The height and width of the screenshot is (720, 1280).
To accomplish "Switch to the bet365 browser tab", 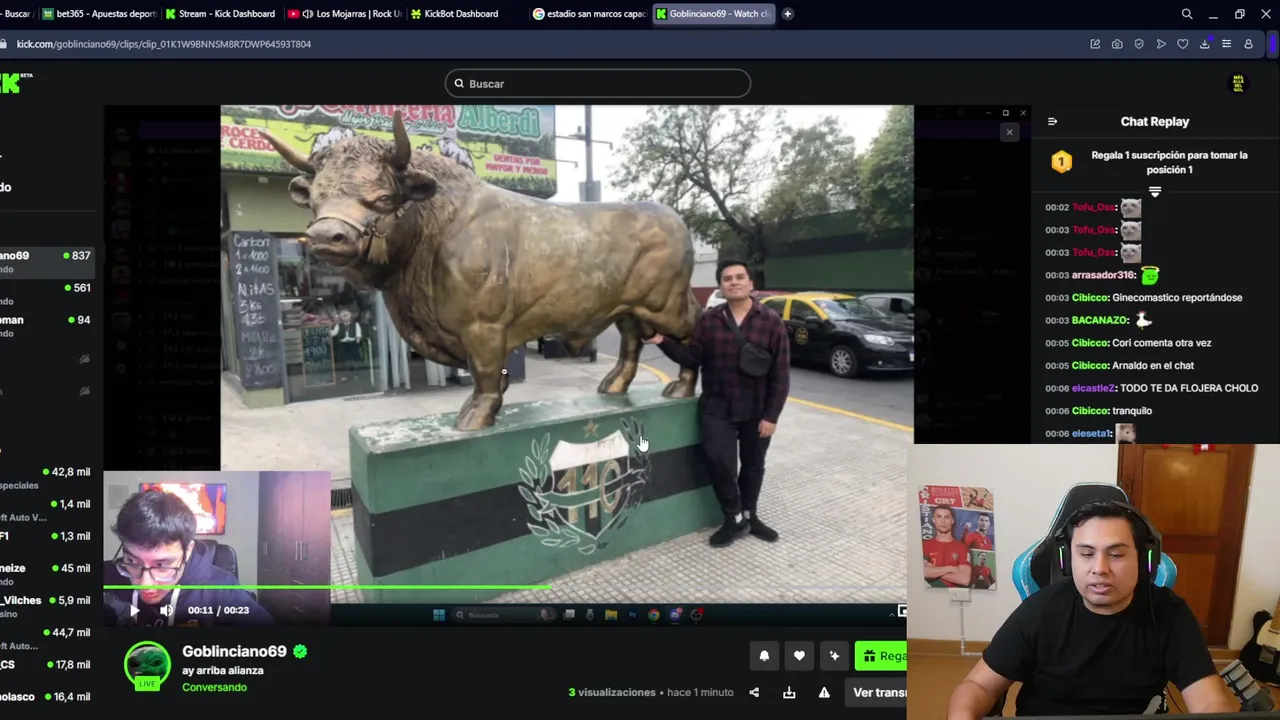I will tap(100, 14).
